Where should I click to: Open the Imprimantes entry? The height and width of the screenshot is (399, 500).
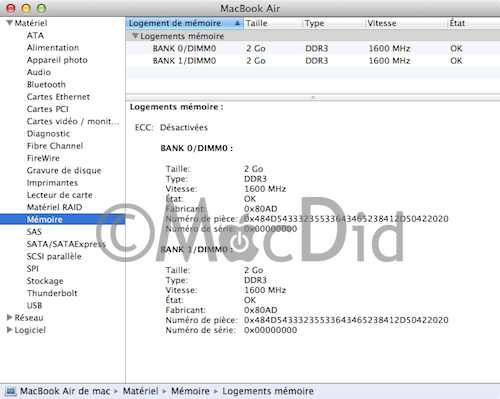52,183
